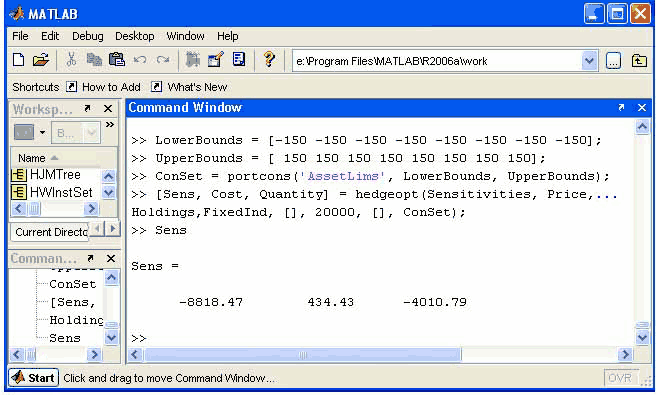This screenshot has height=395, width=657.
Task: Close the Workspace panel
Action: [x=108, y=108]
